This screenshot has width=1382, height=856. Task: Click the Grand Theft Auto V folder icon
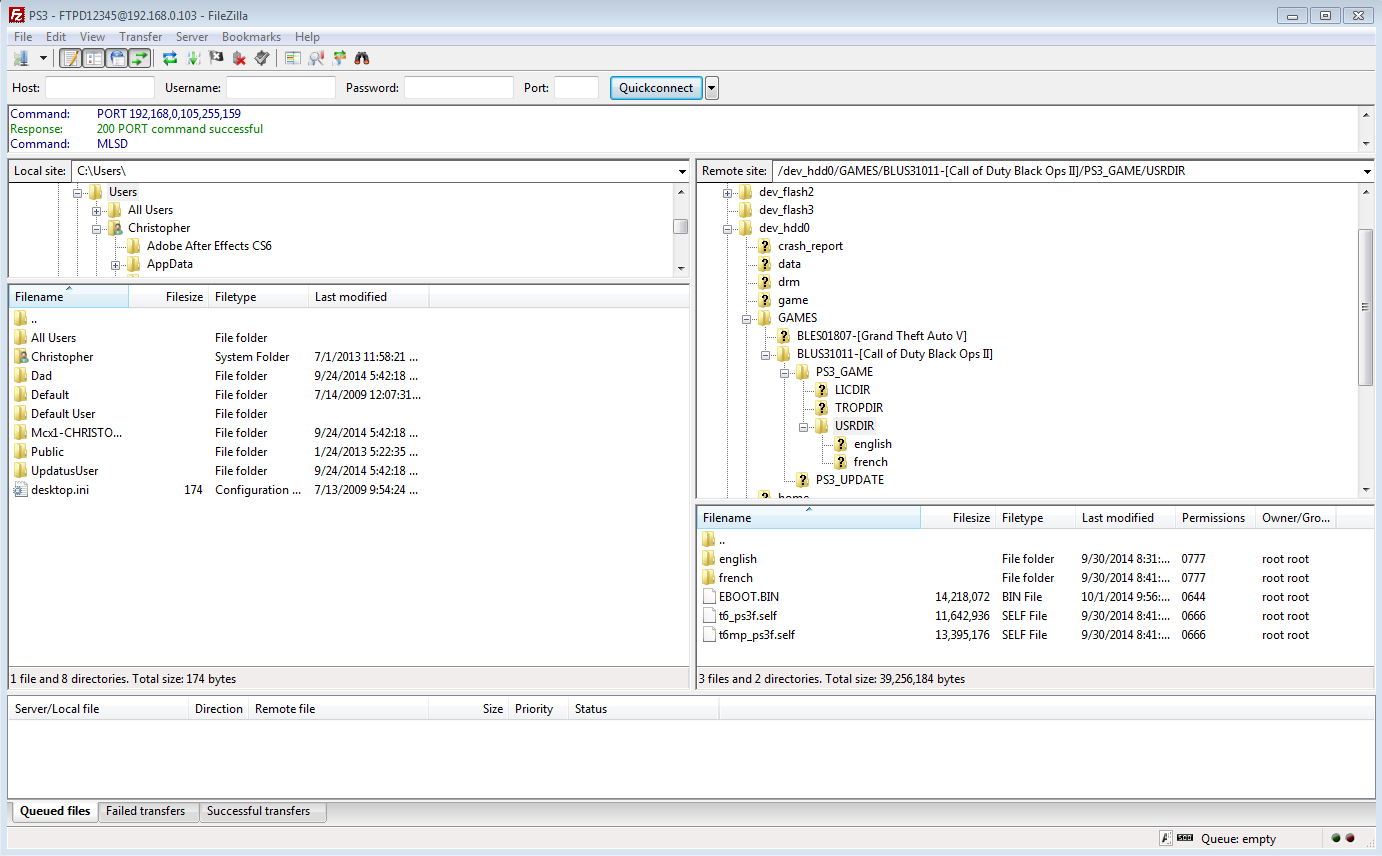click(784, 336)
